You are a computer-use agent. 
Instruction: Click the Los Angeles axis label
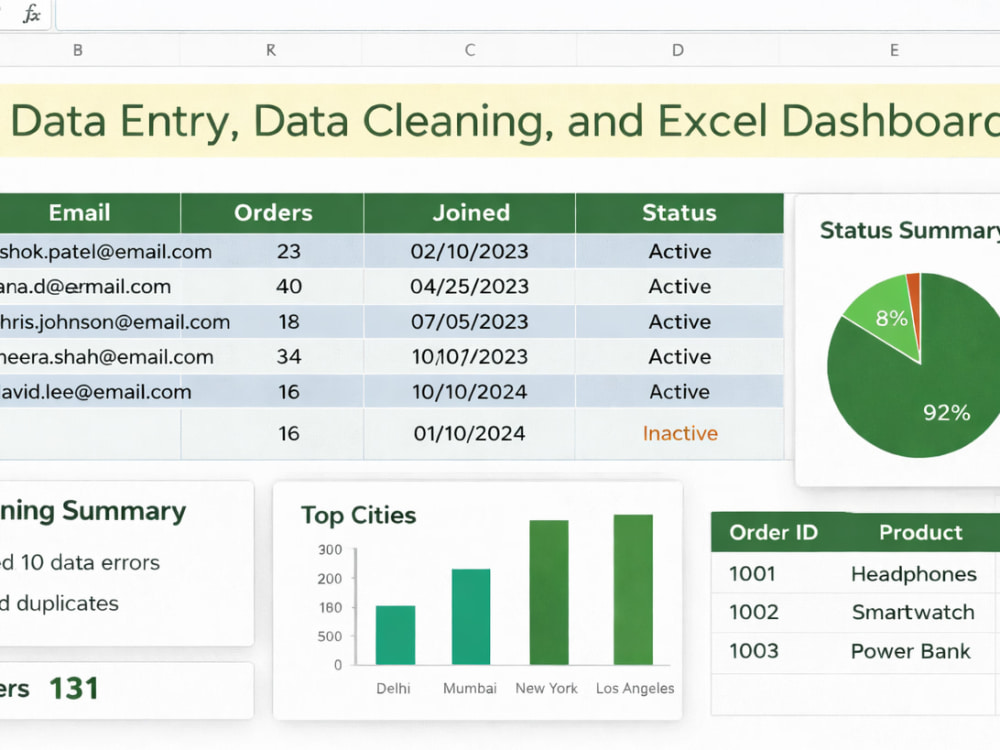coord(635,689)
